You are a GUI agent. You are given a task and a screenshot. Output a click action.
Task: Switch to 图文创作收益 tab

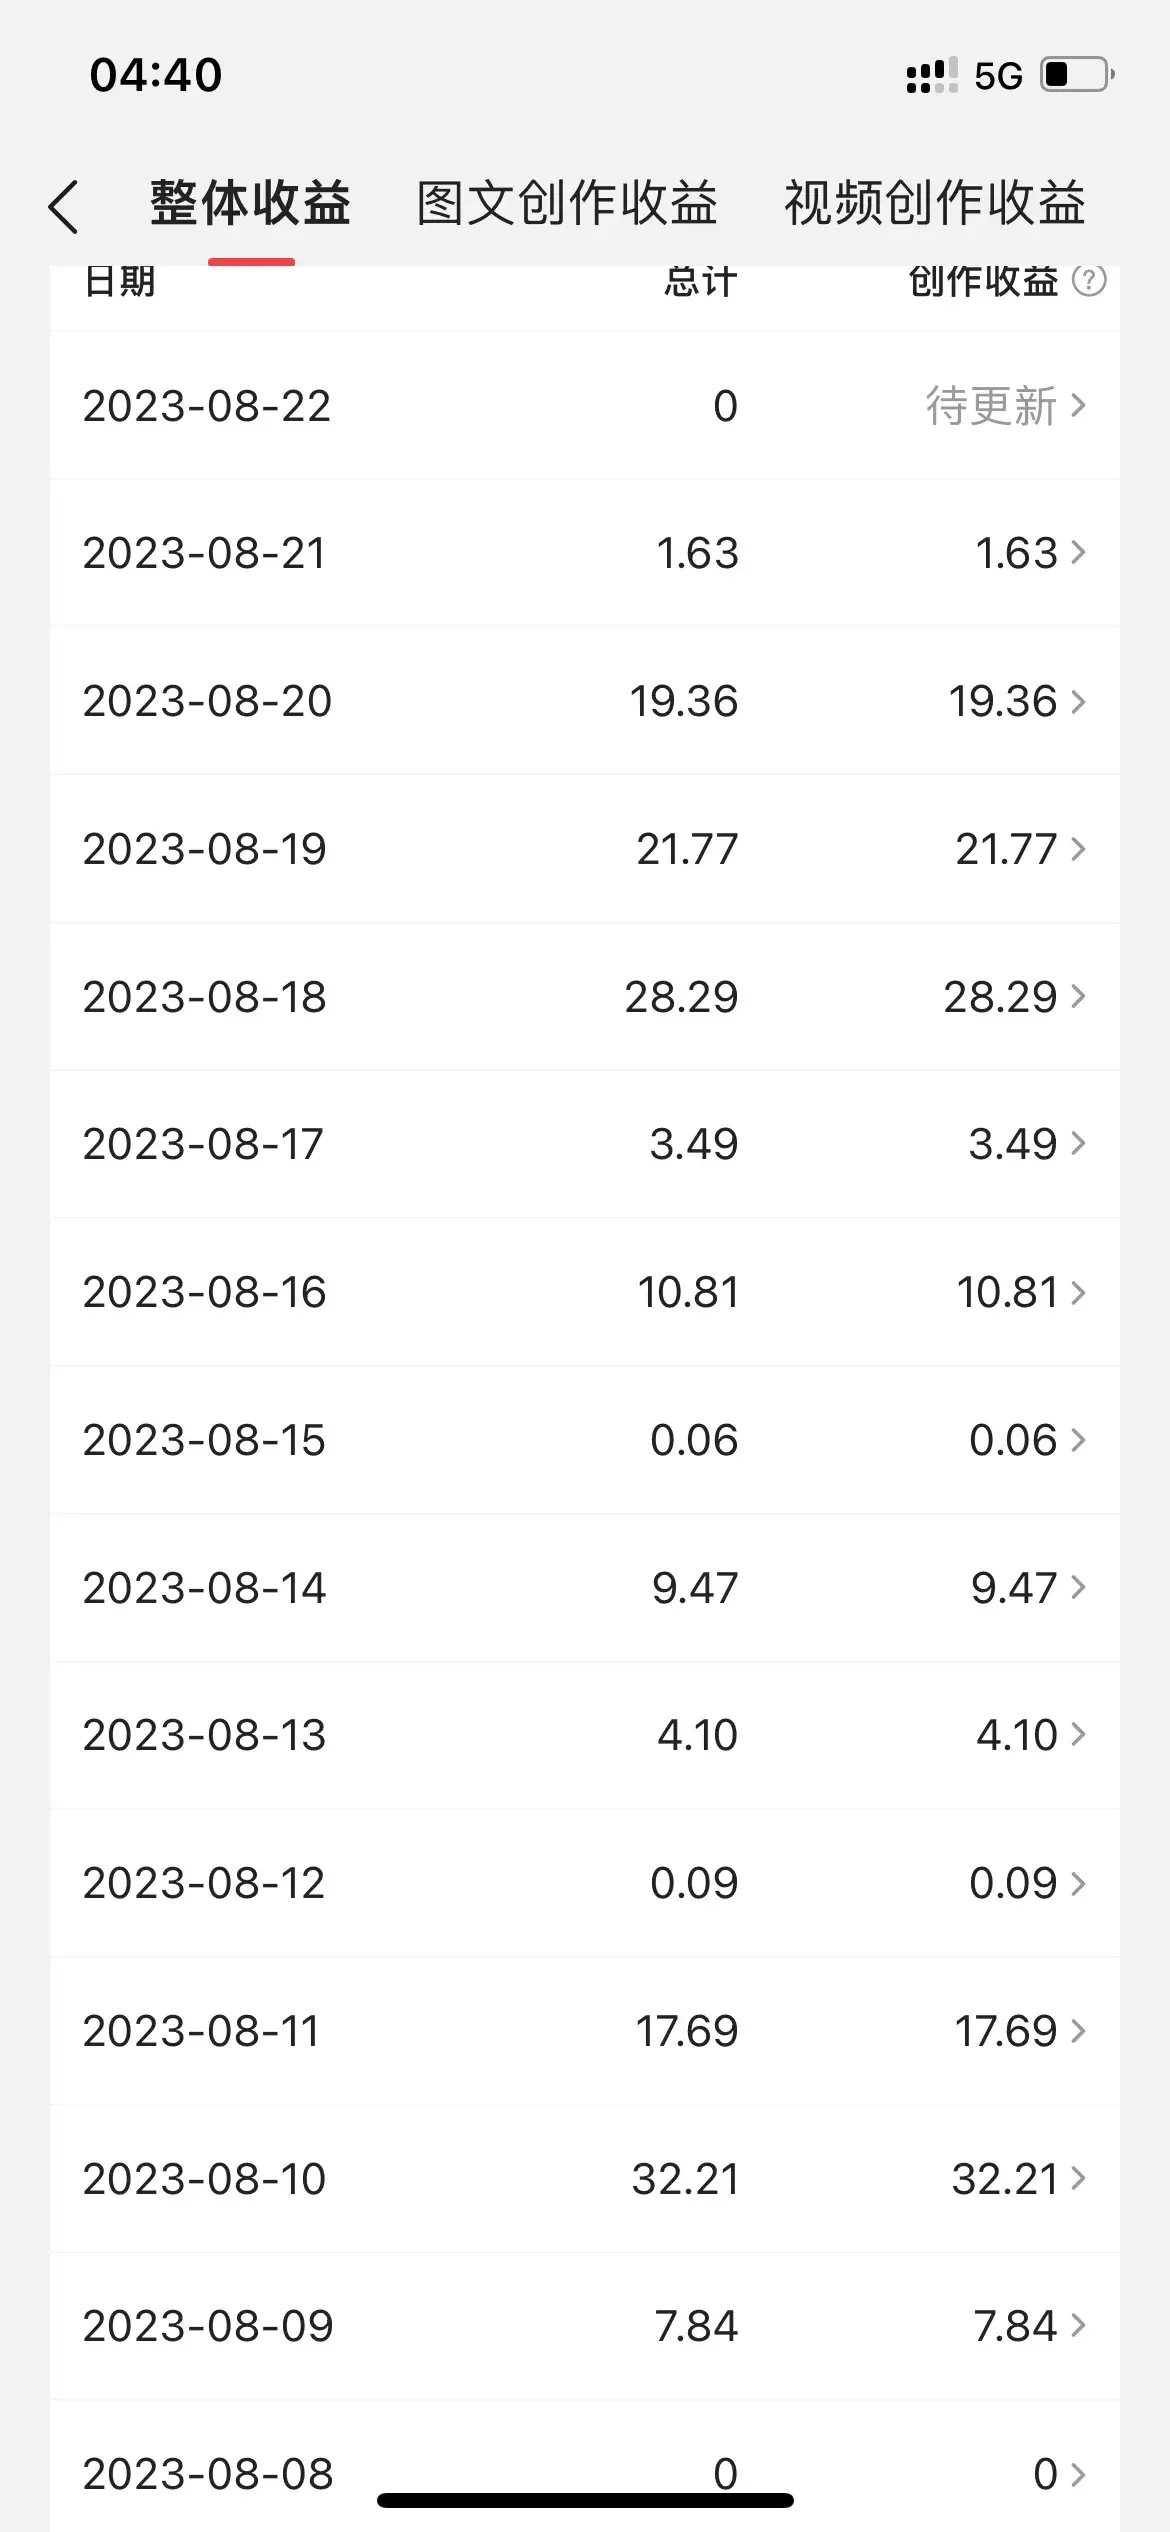click(567, 203)
